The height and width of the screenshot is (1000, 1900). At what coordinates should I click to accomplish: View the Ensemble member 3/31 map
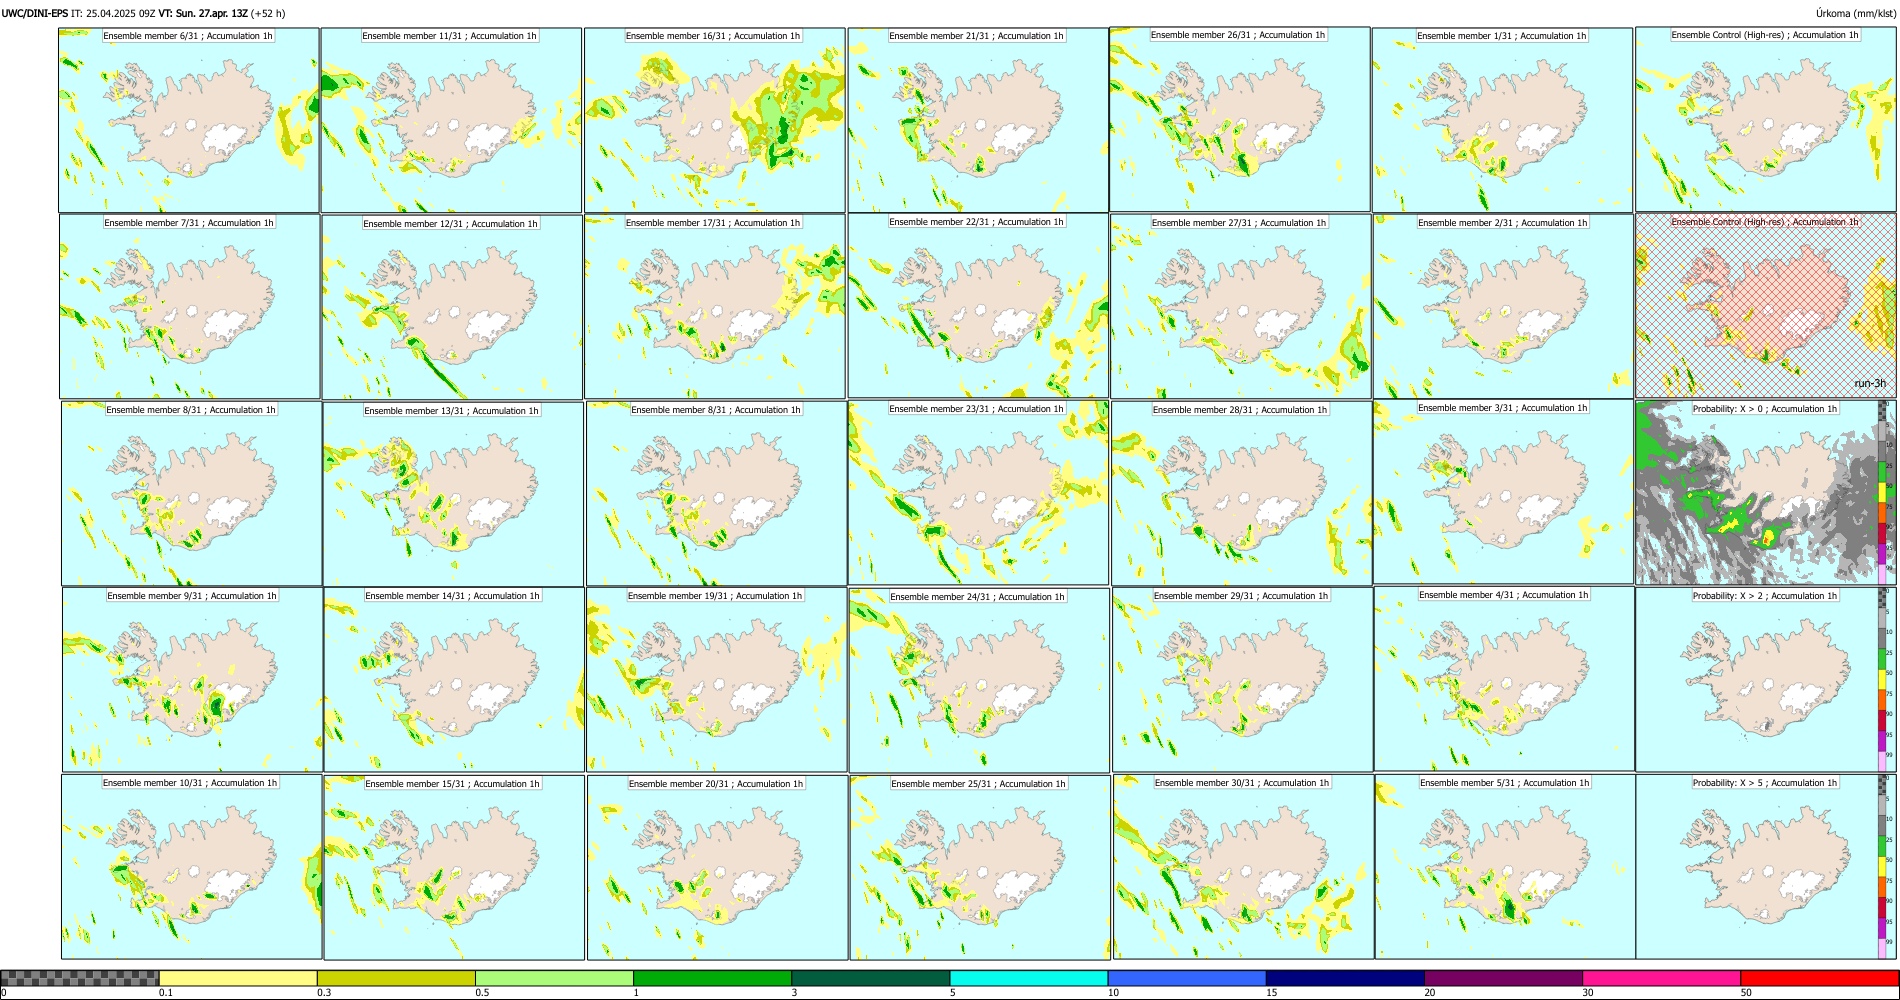tap(1503, 492)
